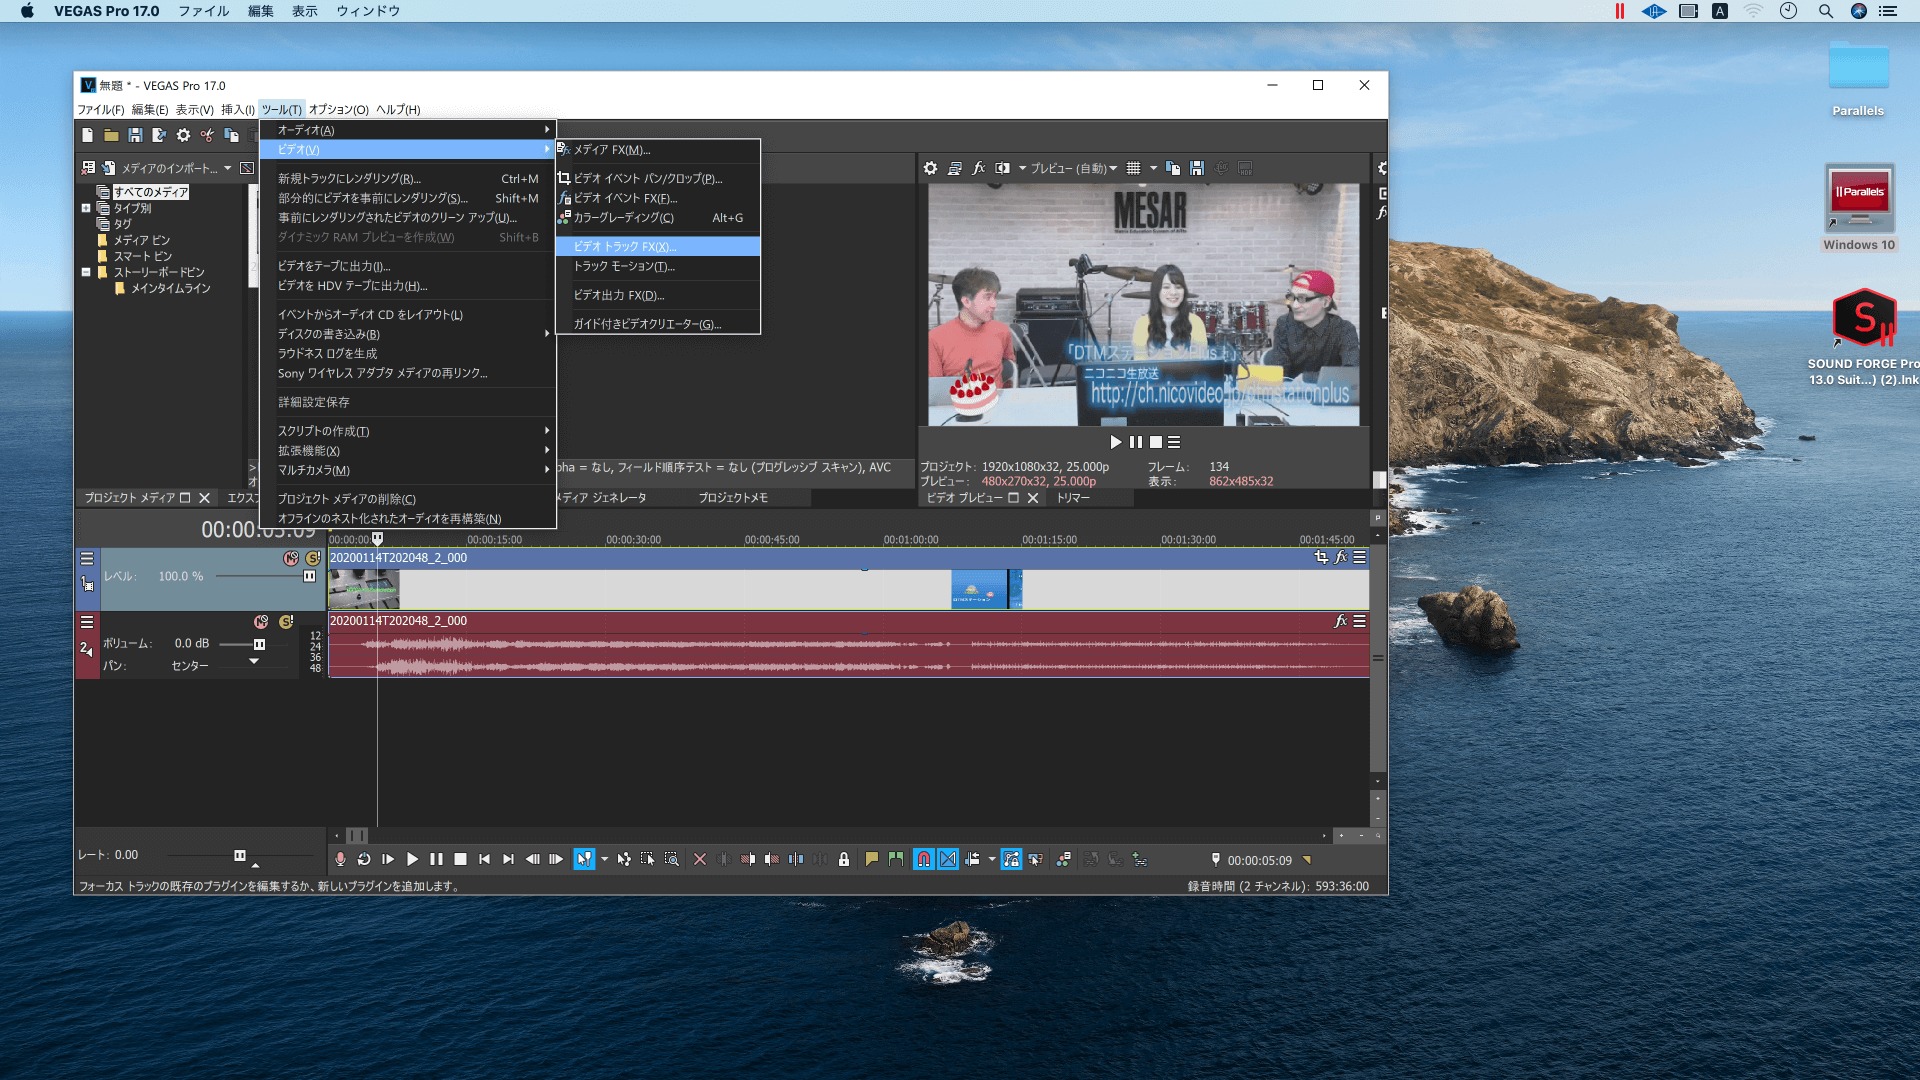Adjust the audio track ボリューム slider handle

pos(259,644)
